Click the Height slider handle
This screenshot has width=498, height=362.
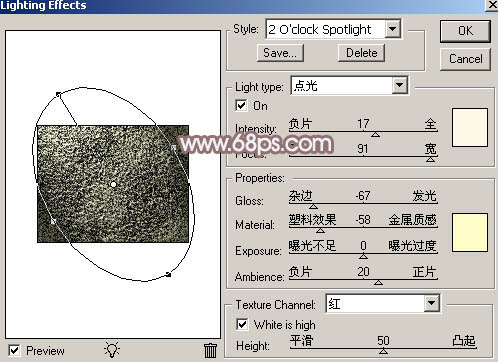383,351
